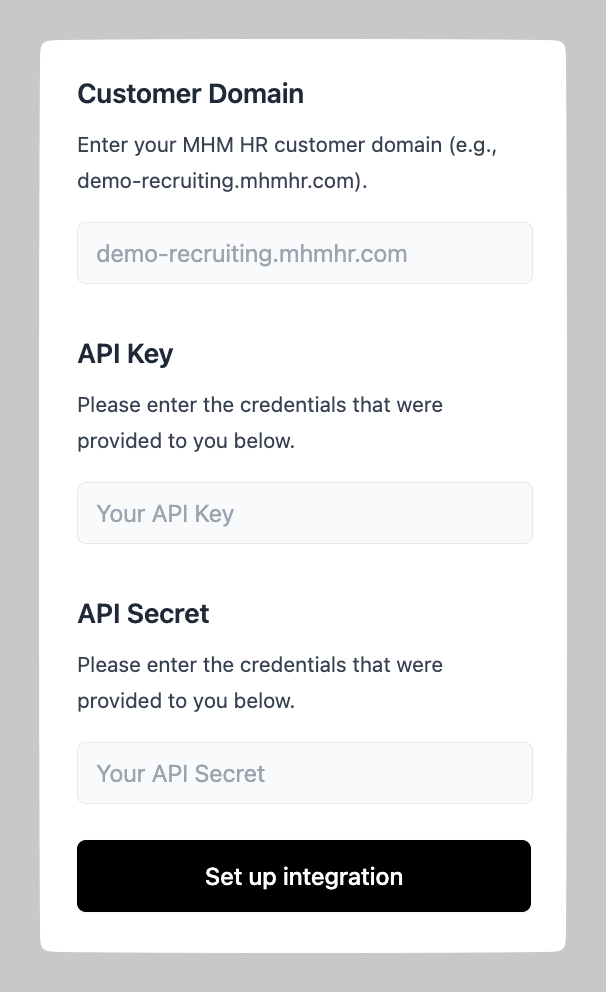The width and height of the screenshot is (606, 992).
Task: Select the Your API Secret input box
Action: click(x=304, y=773)
